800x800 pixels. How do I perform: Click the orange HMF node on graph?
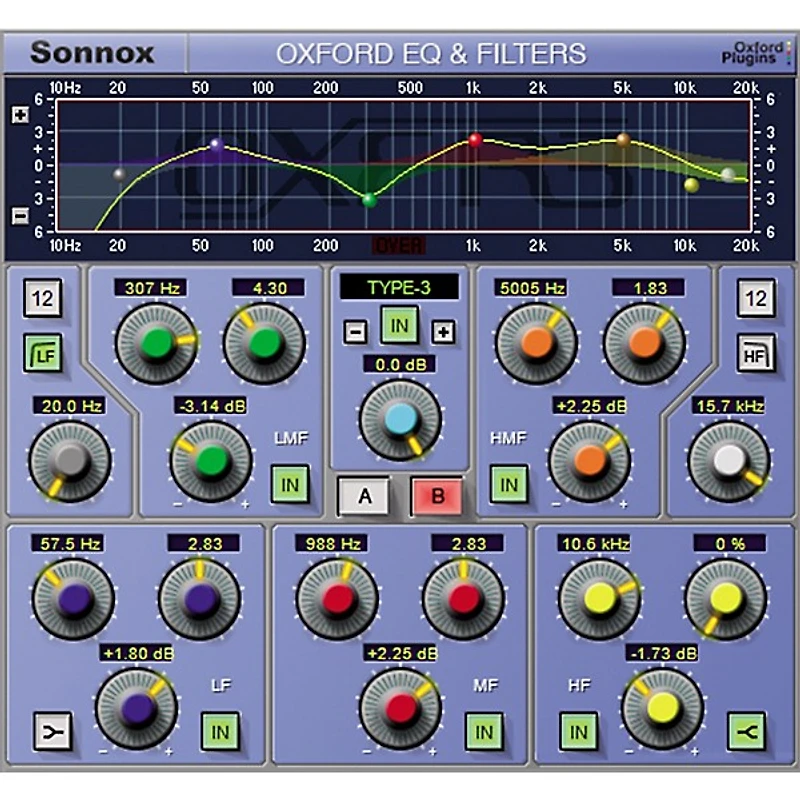pyautogui.click(x=623, y=139)
